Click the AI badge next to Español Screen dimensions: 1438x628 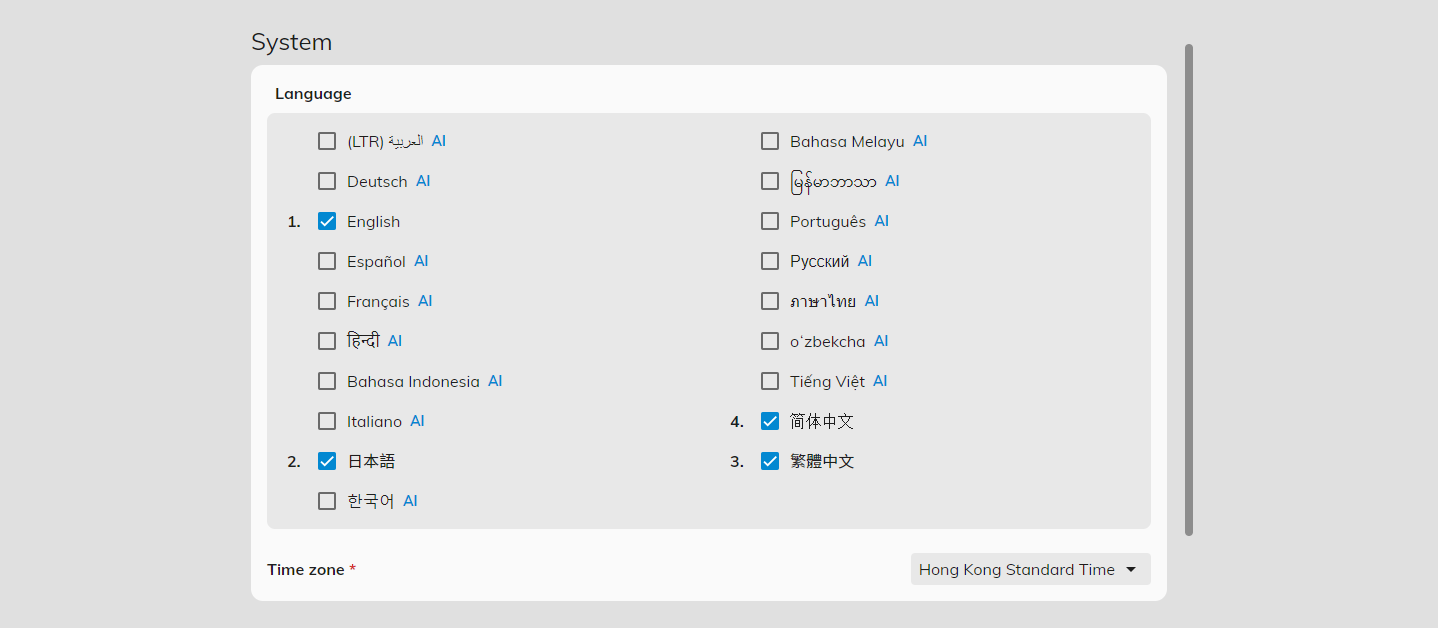[421, 261]
